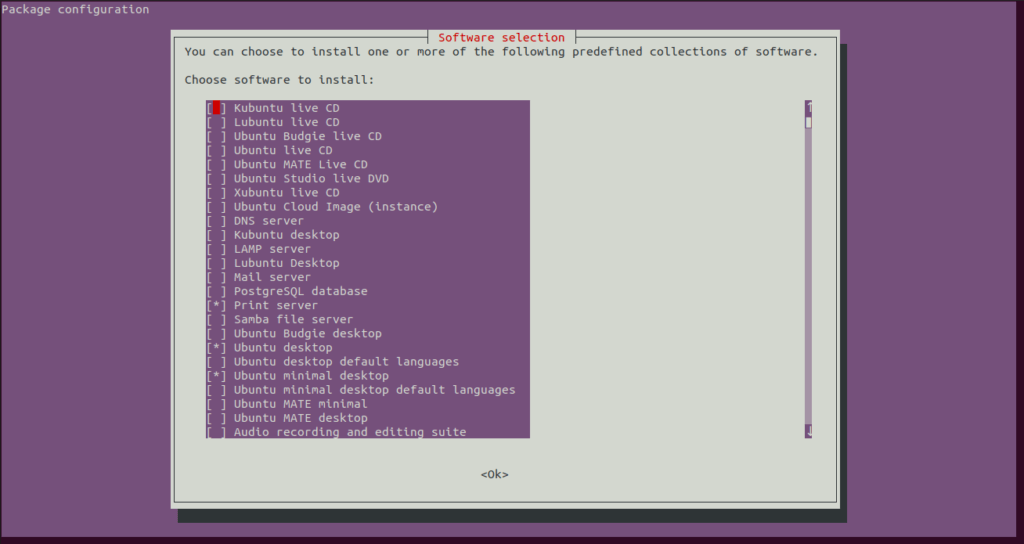Toggle Ubuntu desktop default languages checkbox
1024x544 pixels.
[216, 362]
